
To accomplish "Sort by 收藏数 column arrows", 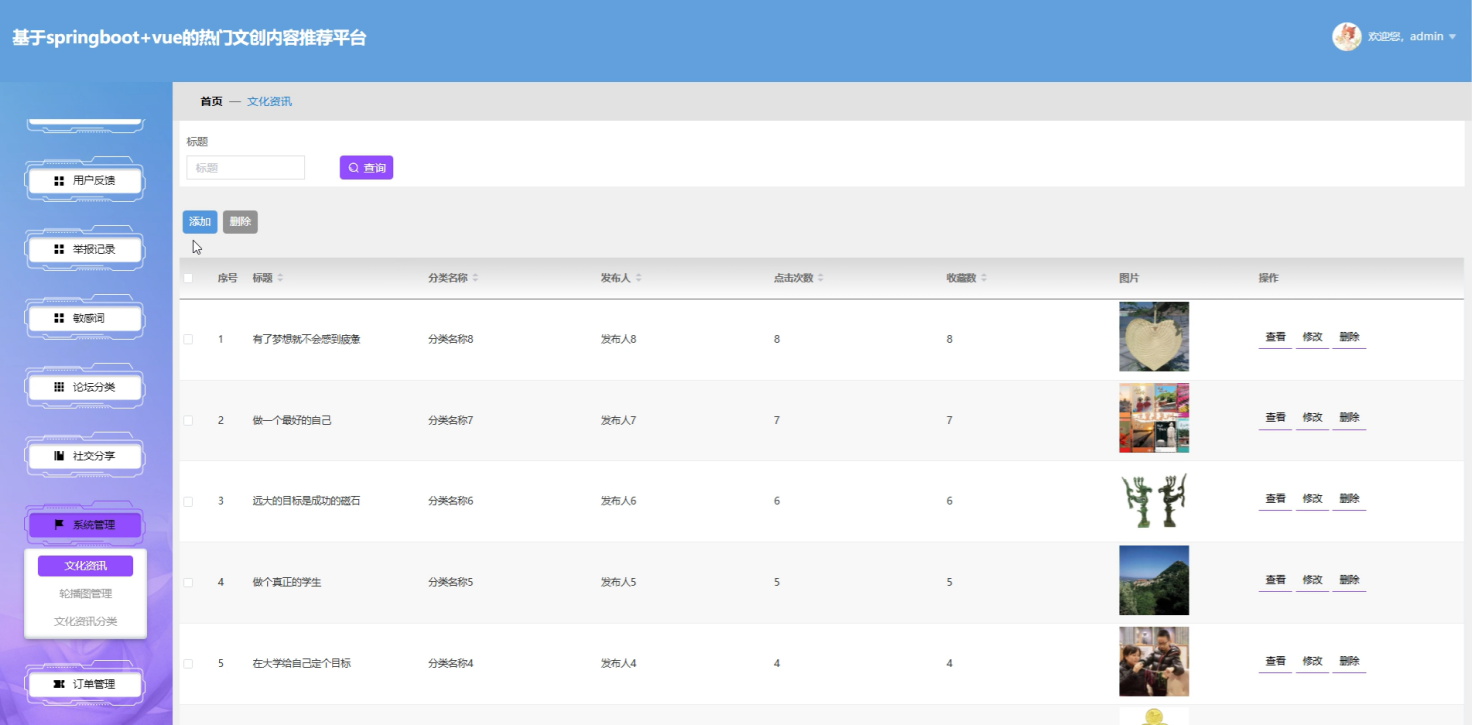I will (983, 278).
